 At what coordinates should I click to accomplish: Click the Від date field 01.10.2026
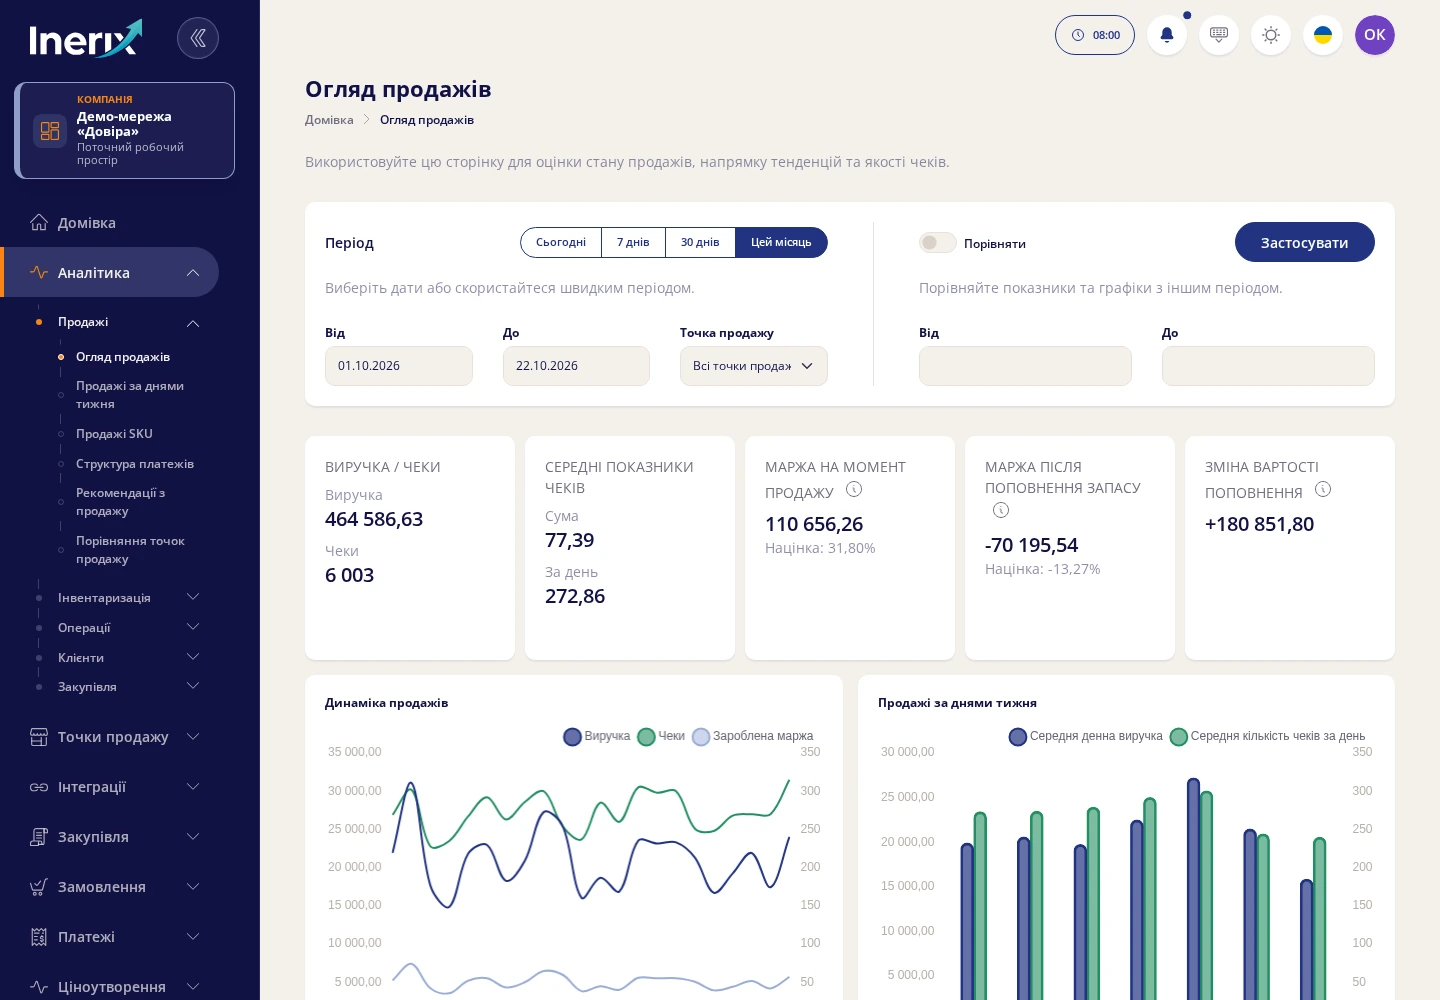point(399,366)
